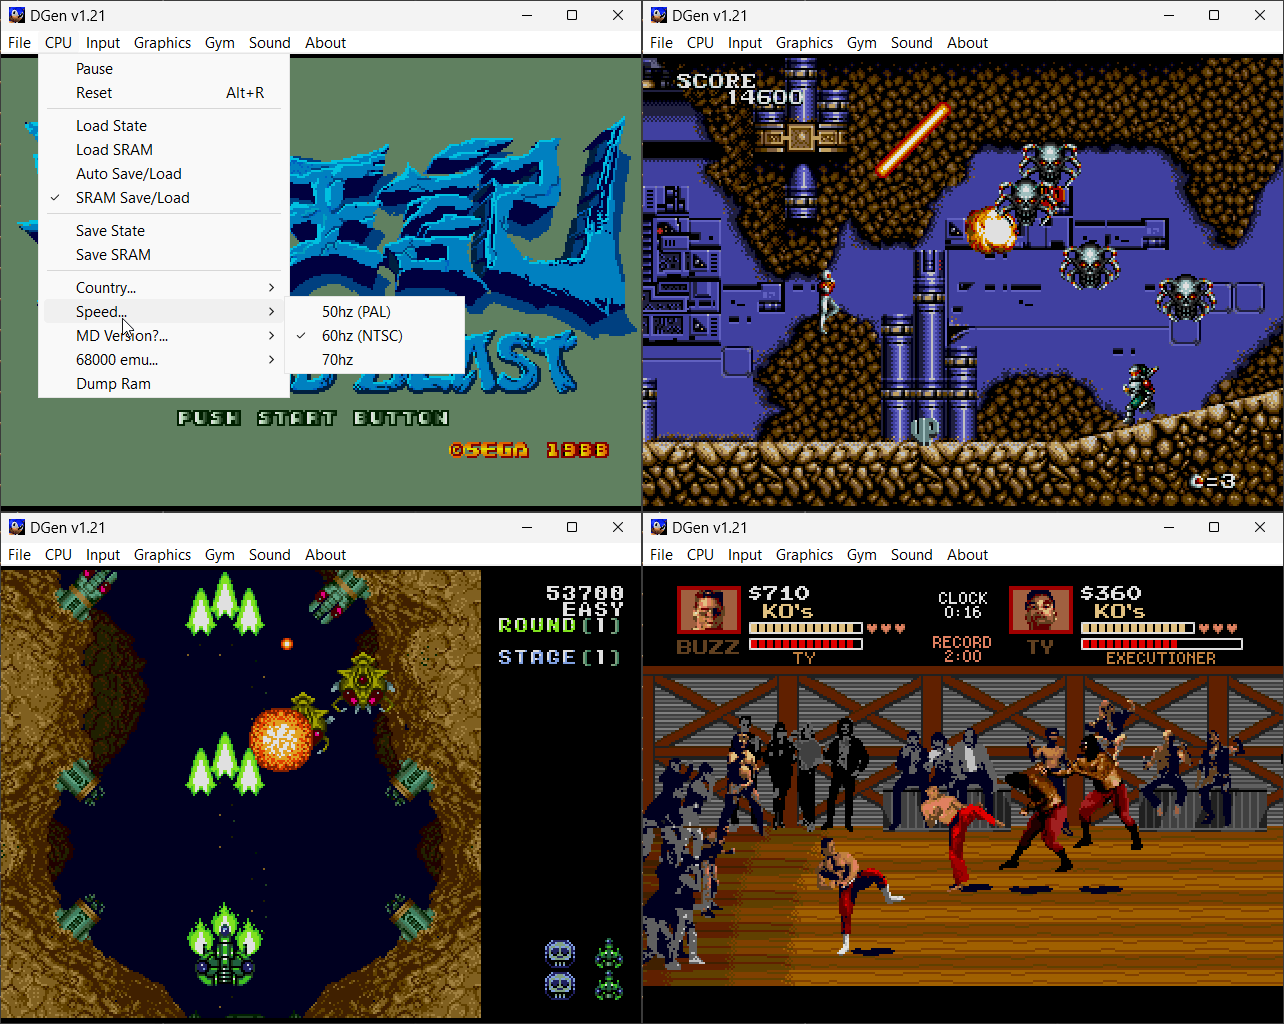Open Gym menu in bottom-right window
This screenshot has width=1284, height=1024.
coord(862,555)
